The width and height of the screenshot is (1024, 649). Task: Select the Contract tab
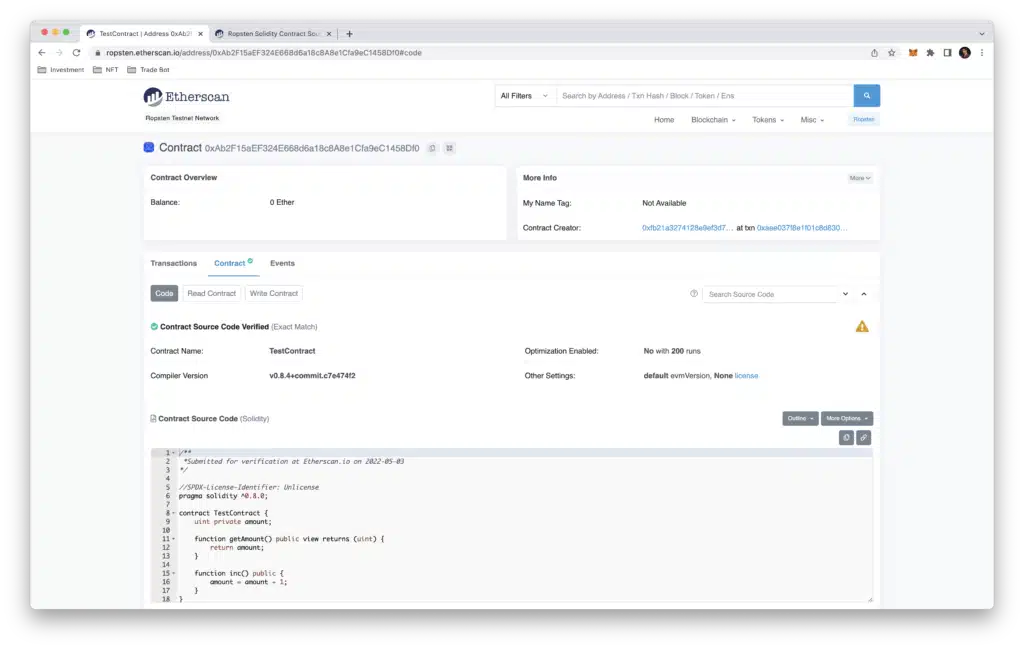point(233,263)
